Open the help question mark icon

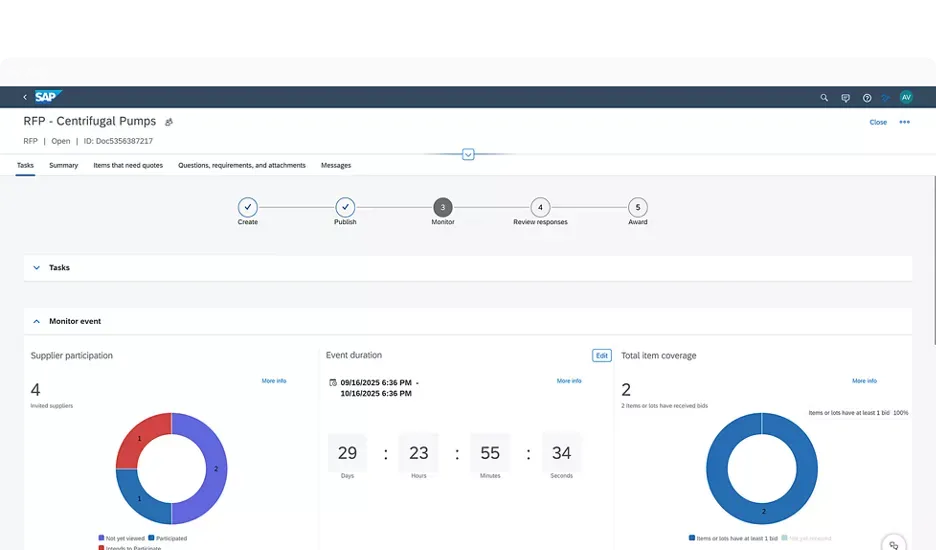click(867, 97)
